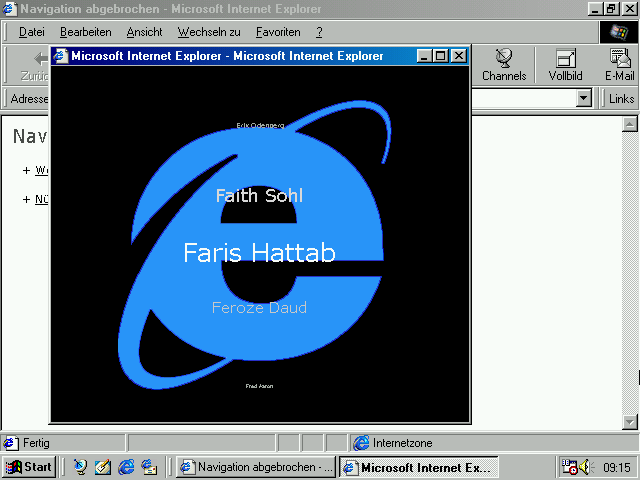Switch to Navigation abgebrochen taskbar button
Screen dimensions: 640x480
click(256, 467)
